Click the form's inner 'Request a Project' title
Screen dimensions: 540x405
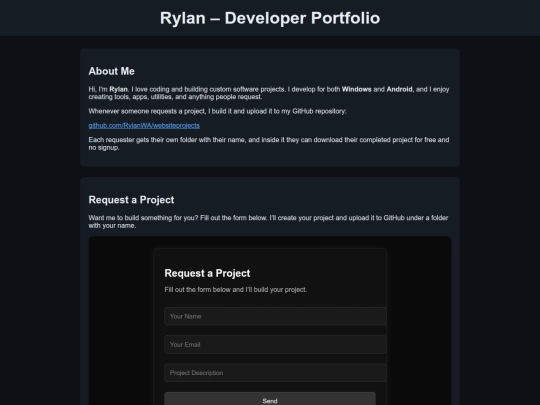(x=207, y=273)
